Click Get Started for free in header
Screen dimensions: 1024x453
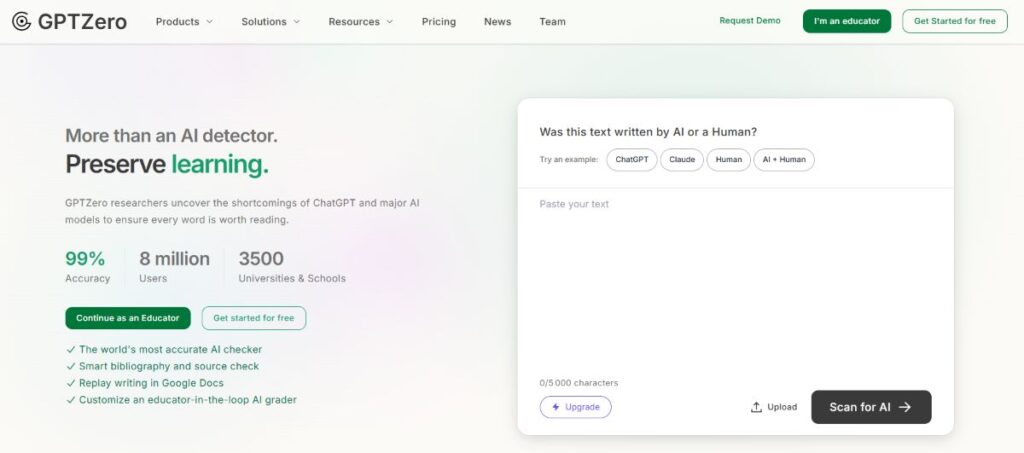click(955, 21)
